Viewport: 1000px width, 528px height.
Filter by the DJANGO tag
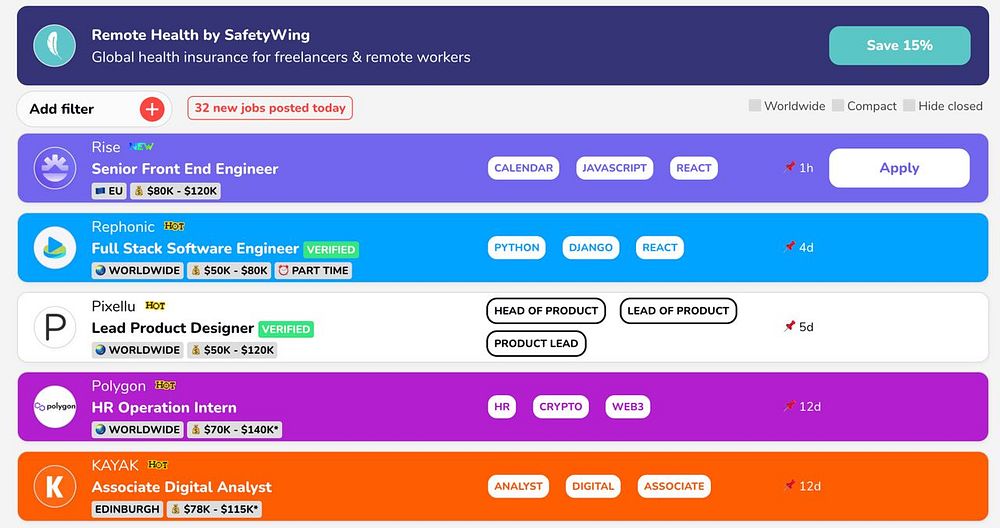tap(591, 247)
